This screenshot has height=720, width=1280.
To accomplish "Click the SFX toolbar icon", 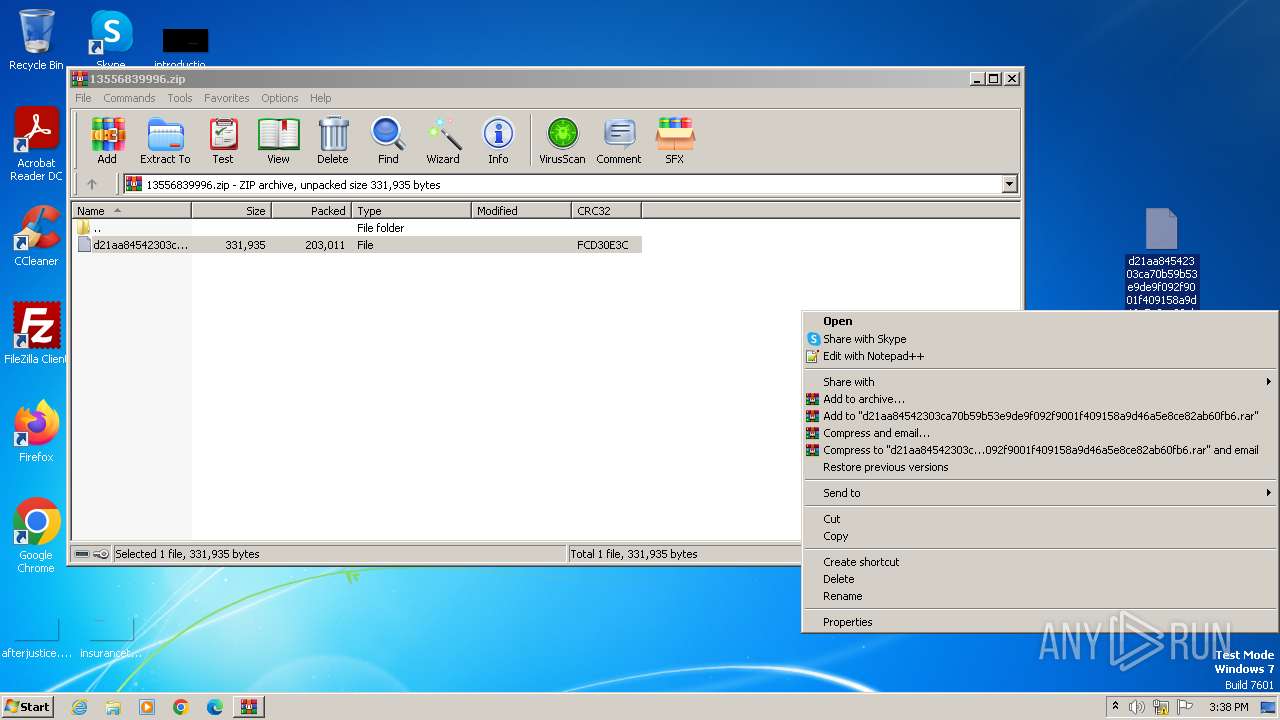I will click(675, 140).
